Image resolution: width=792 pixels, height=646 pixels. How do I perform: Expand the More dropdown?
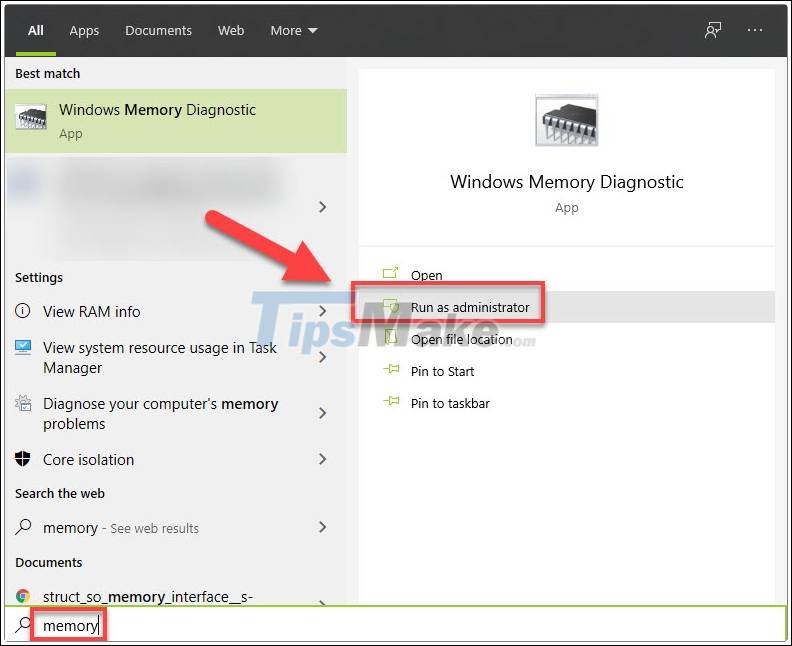(293, 30)
